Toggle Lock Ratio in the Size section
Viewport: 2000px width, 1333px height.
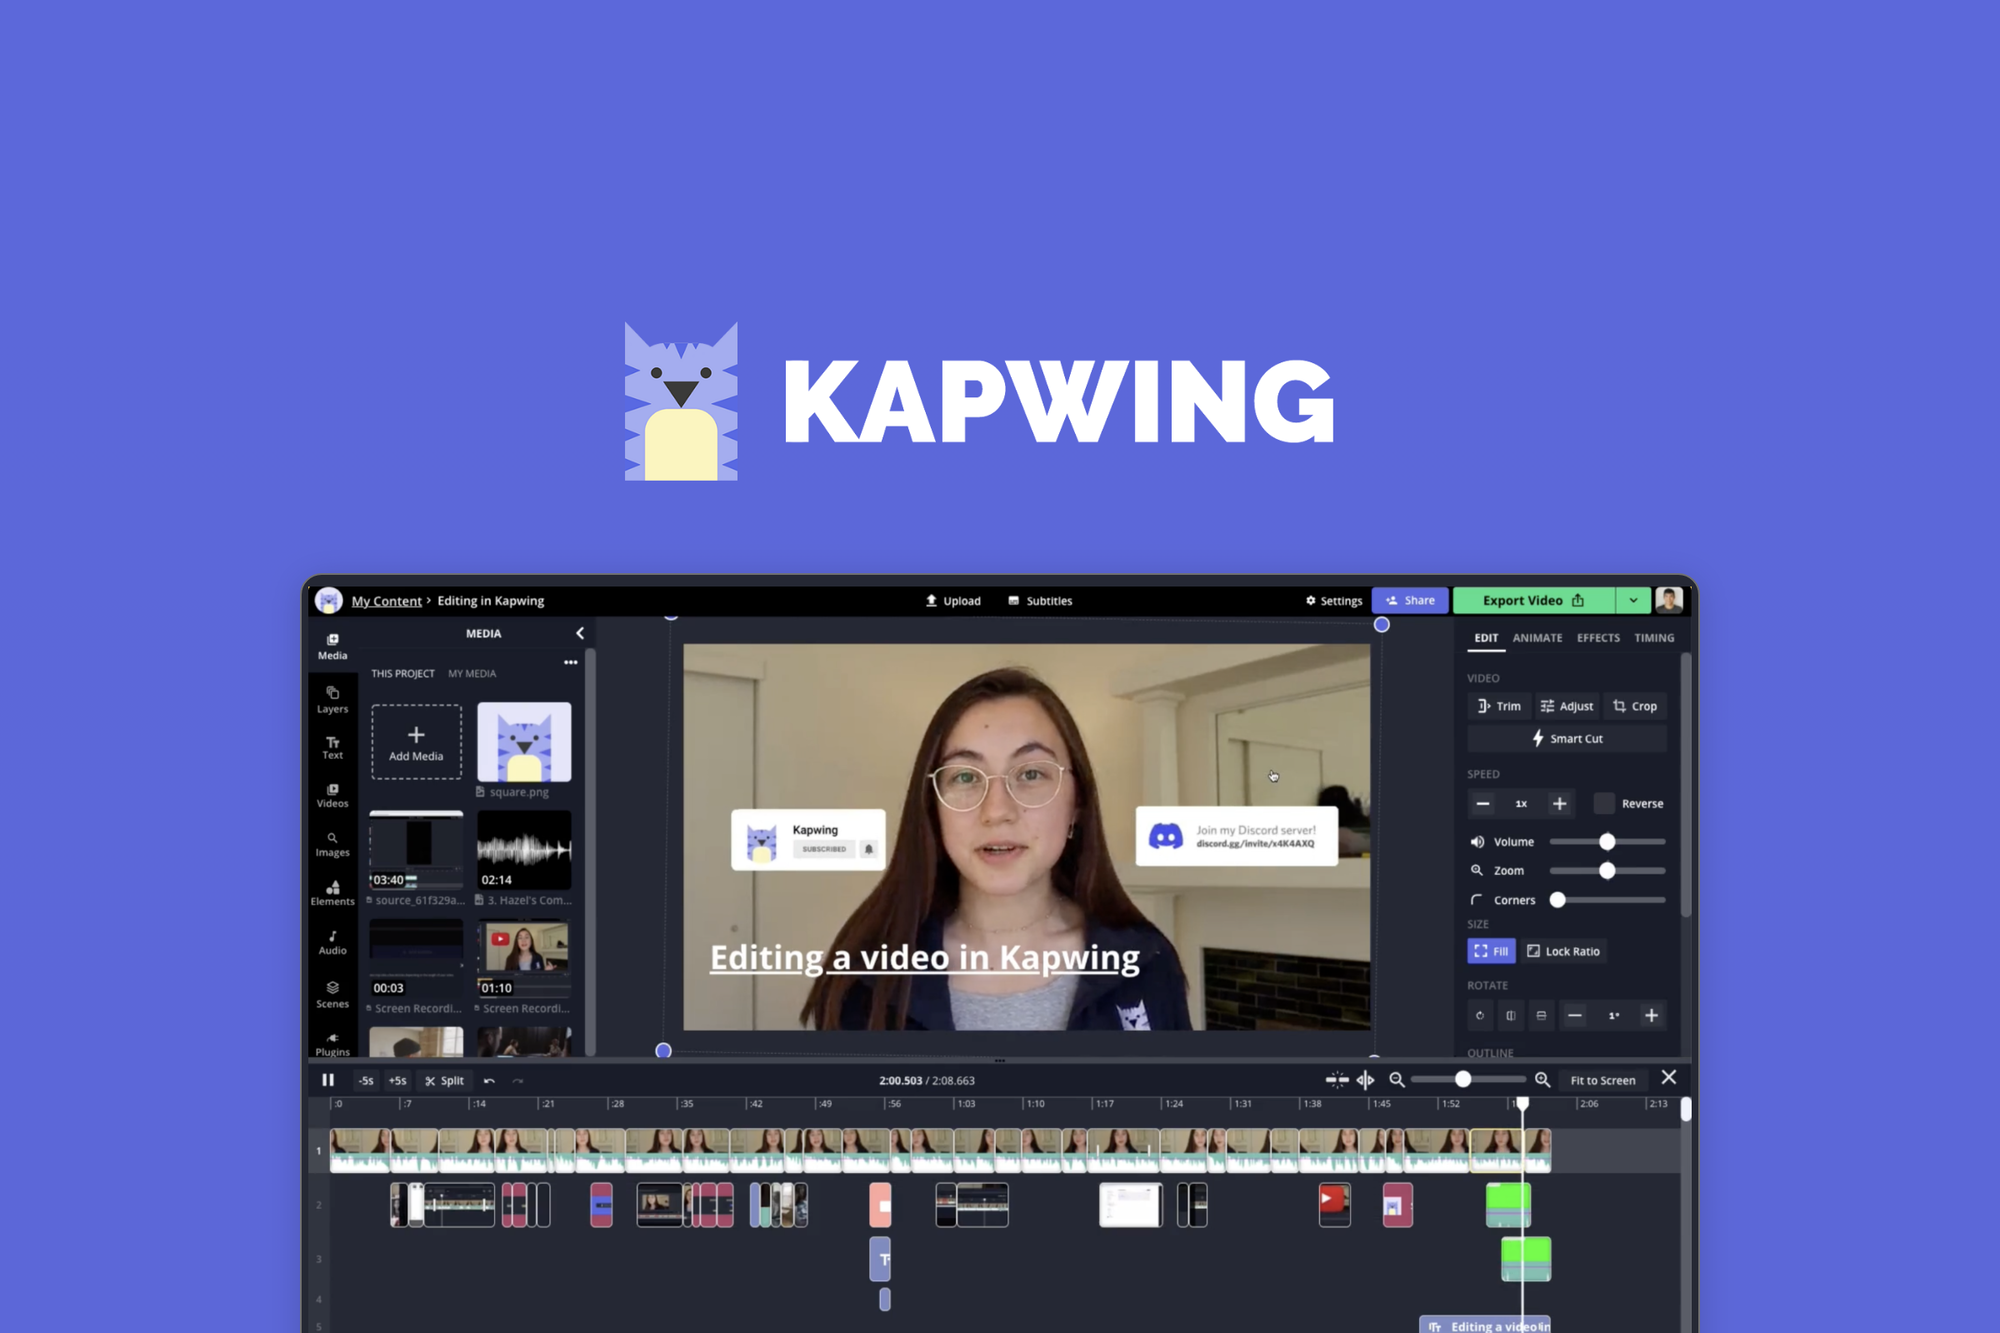pos(1563,951)
